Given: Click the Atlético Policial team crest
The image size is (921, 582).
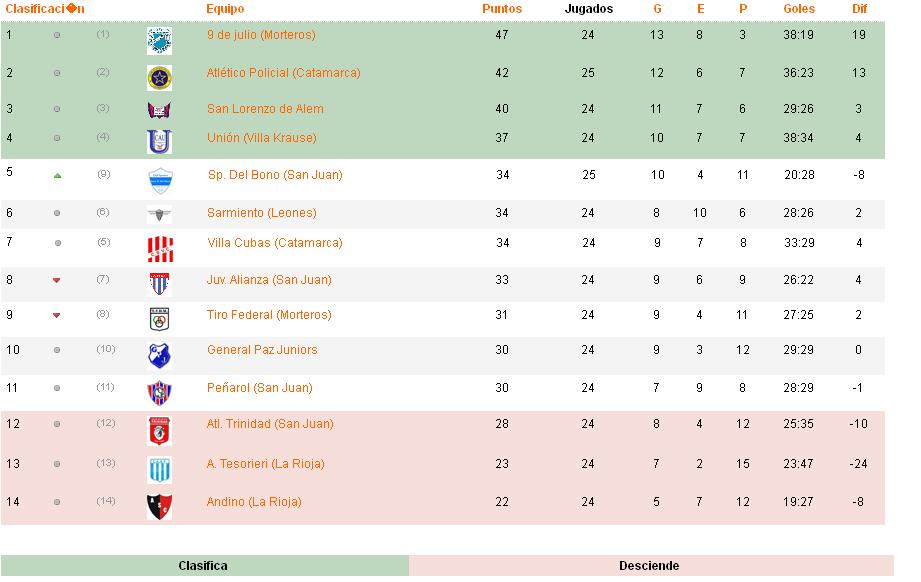Looking at the screenshot, I should pos(159,76).
